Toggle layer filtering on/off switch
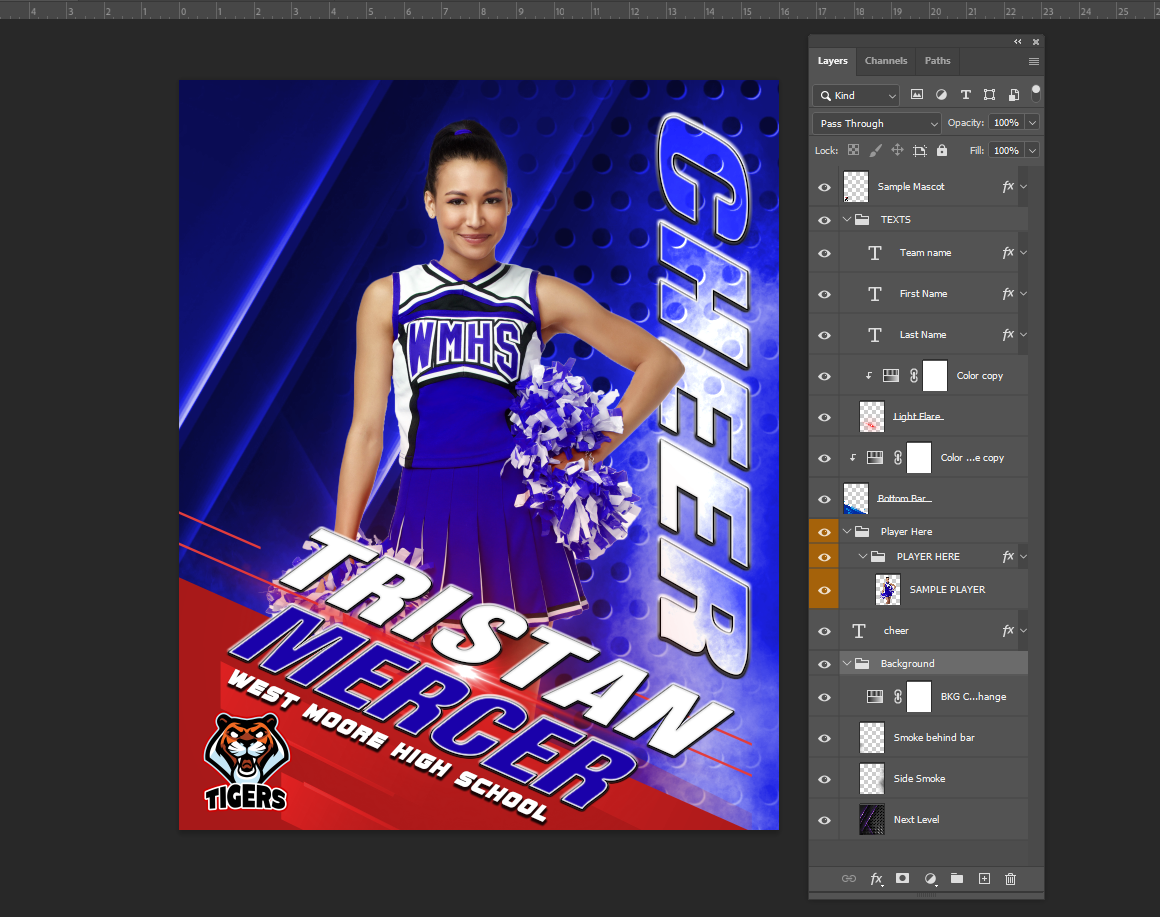The width and height of the screenshot is (1160, 917). pos(1036,92)
